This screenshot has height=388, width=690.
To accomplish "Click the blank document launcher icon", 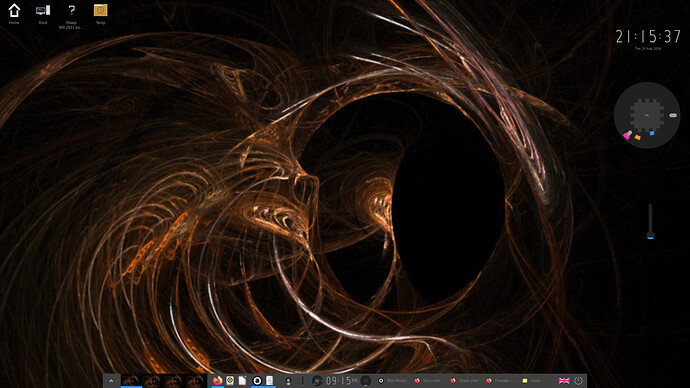I will click(x=242, y=381).
